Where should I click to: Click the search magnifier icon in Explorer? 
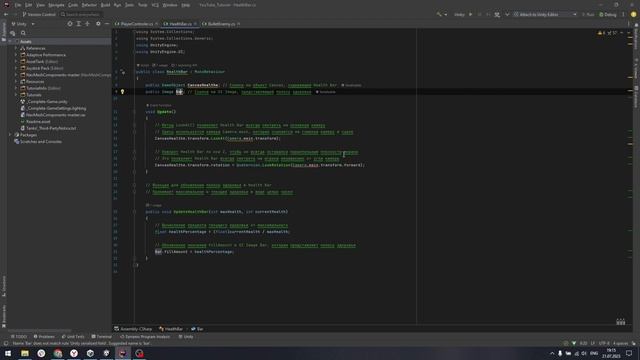(x=23, y=33)
